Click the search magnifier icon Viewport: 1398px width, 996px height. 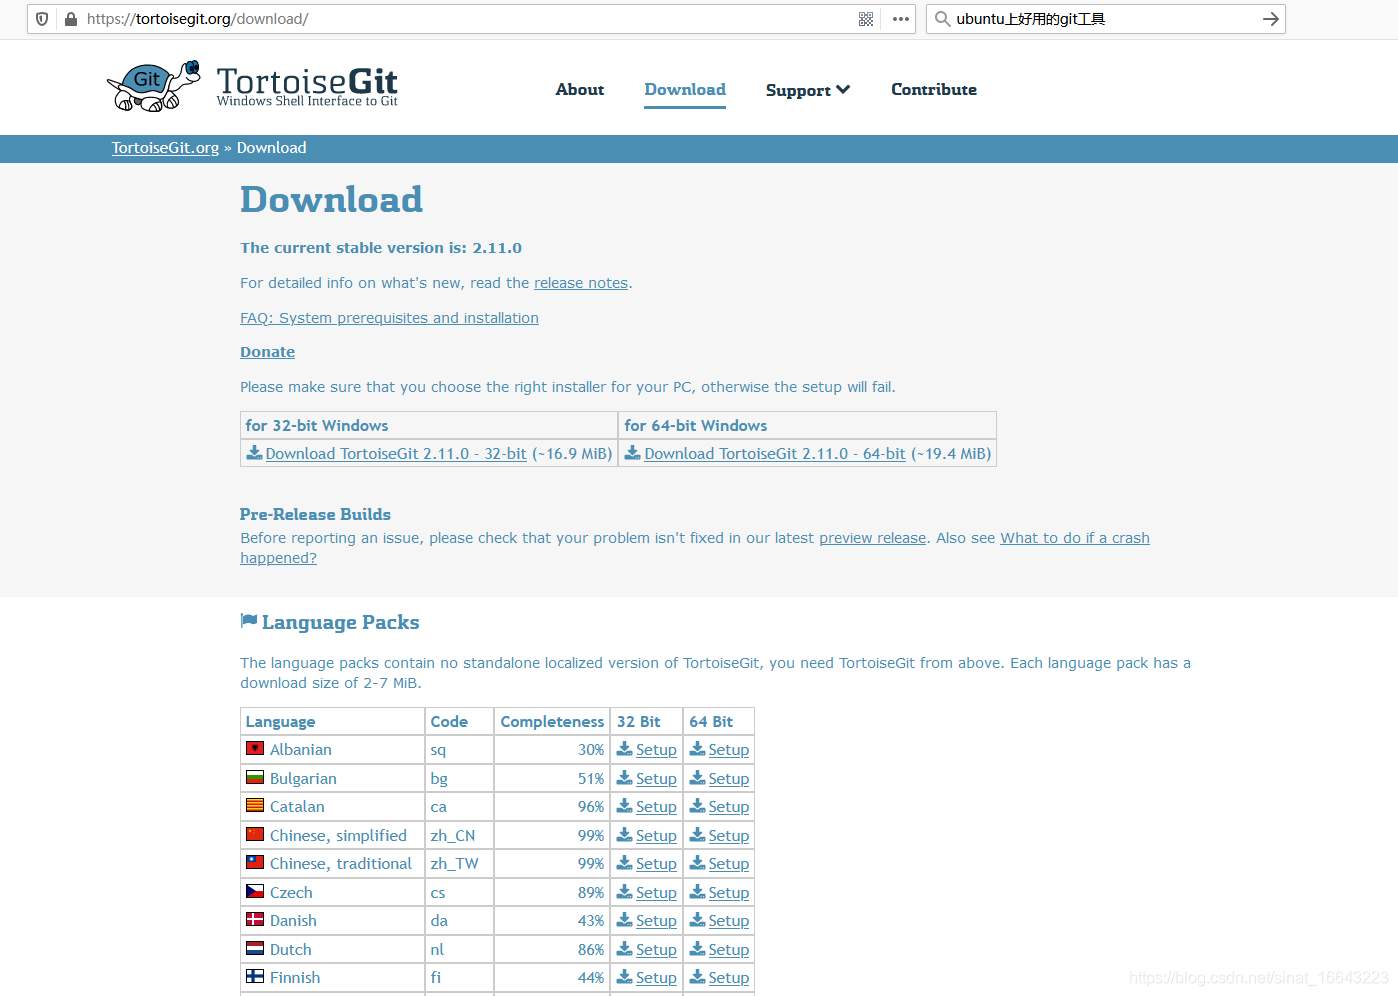click(x=942, y=19)
